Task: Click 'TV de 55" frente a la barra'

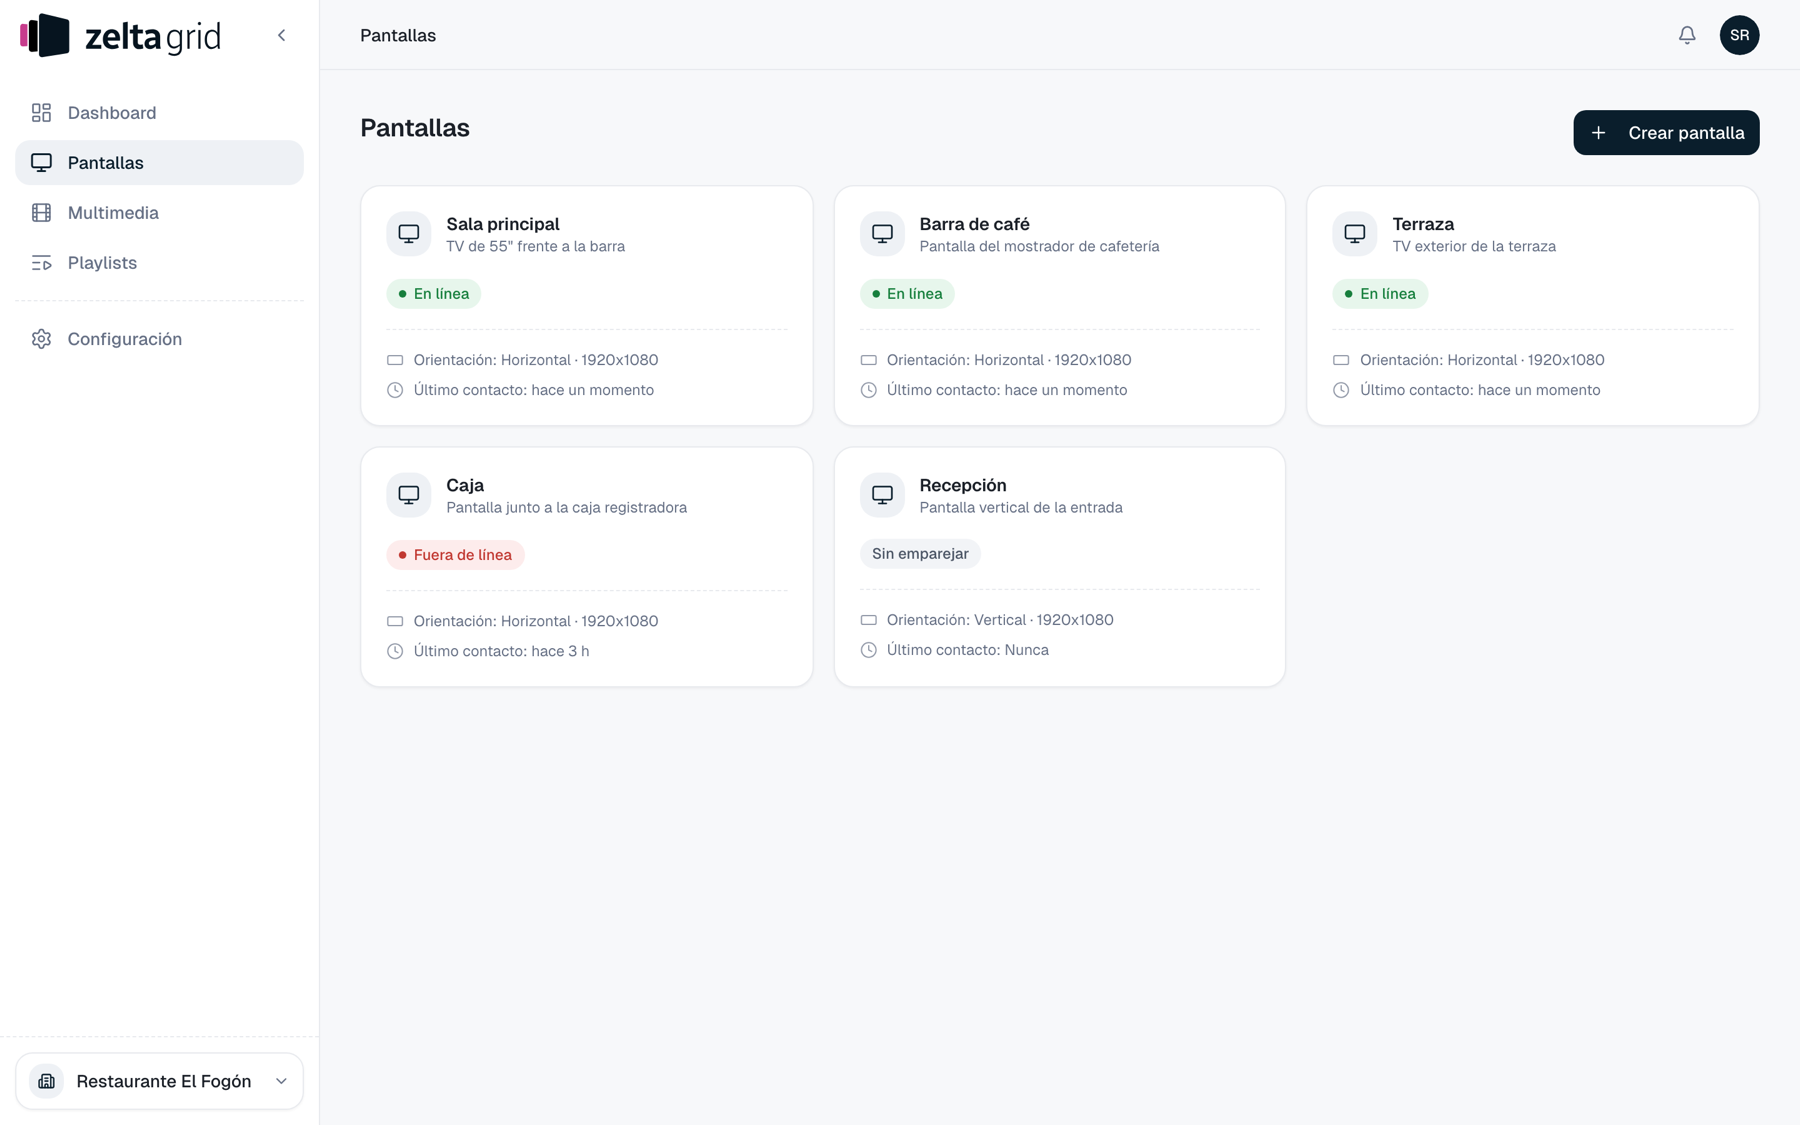Action: [535, 247]
